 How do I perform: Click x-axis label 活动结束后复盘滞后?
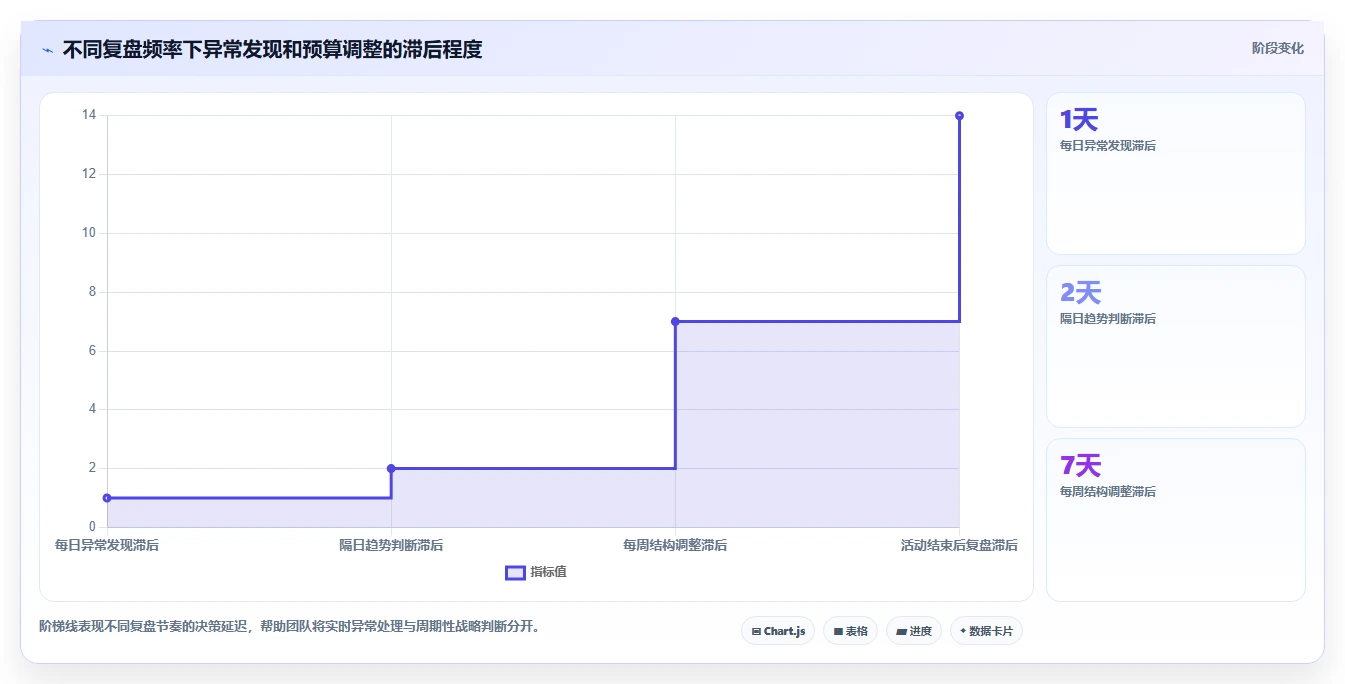click(959, 545)
